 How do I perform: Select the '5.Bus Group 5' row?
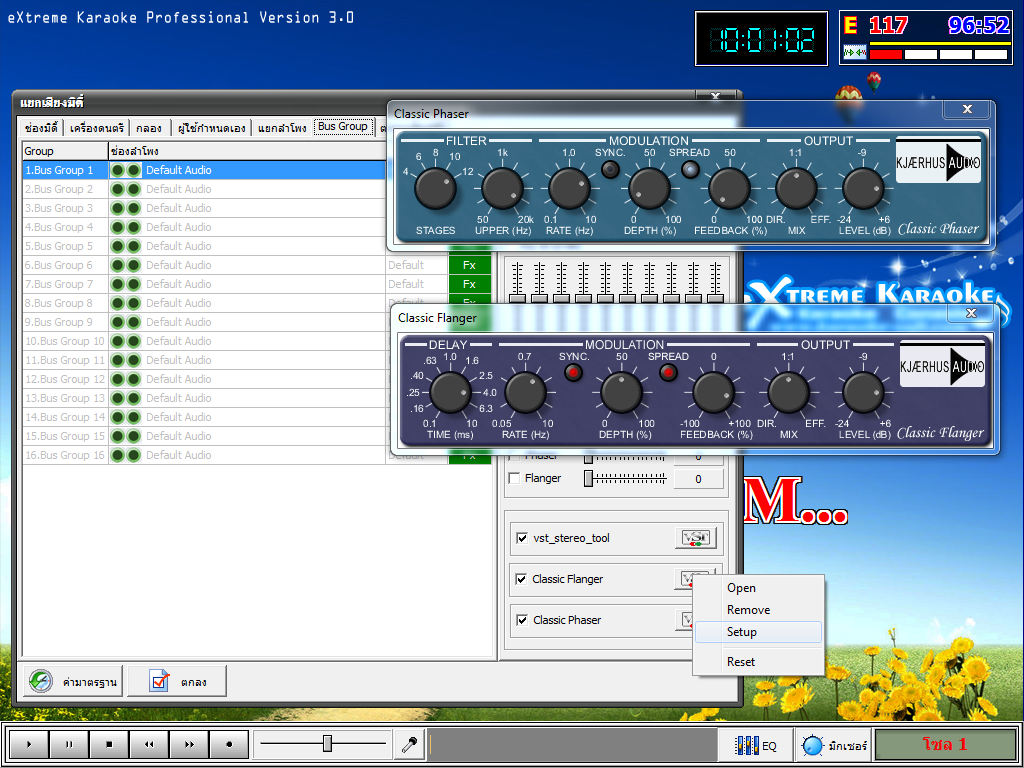[x=204, y=246]
